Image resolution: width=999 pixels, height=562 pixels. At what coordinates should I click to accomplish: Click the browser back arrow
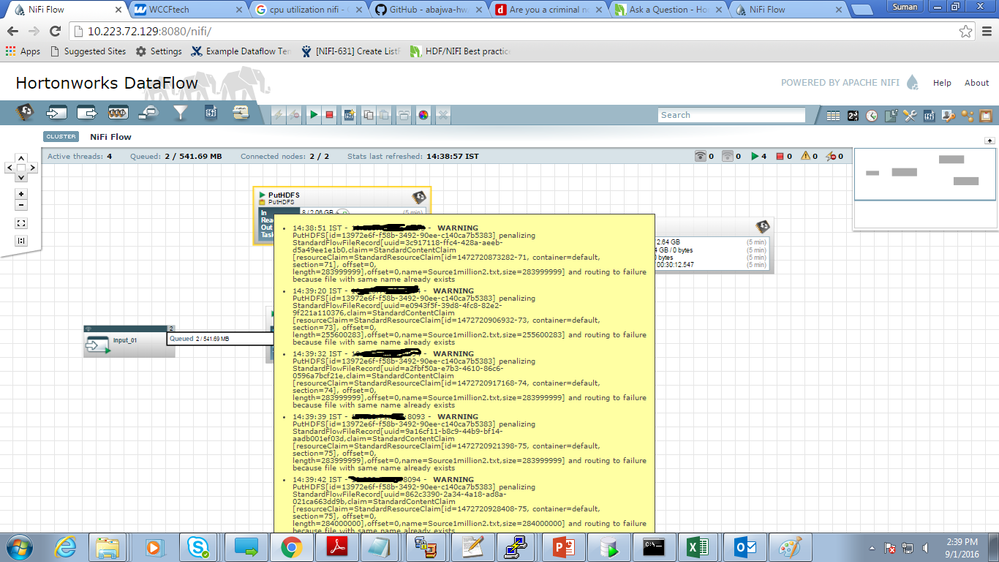13,31
